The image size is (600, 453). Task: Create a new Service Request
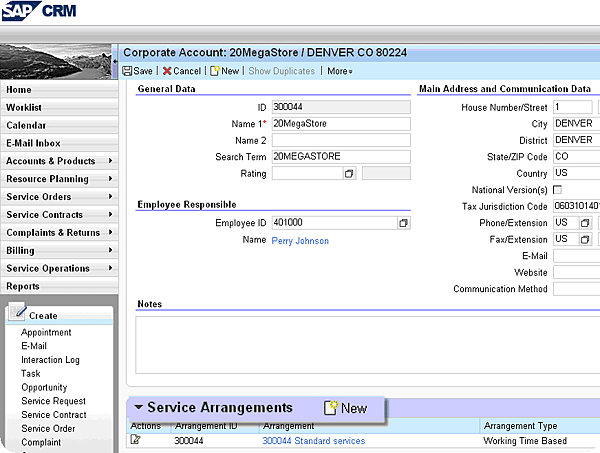pos(53,401)
